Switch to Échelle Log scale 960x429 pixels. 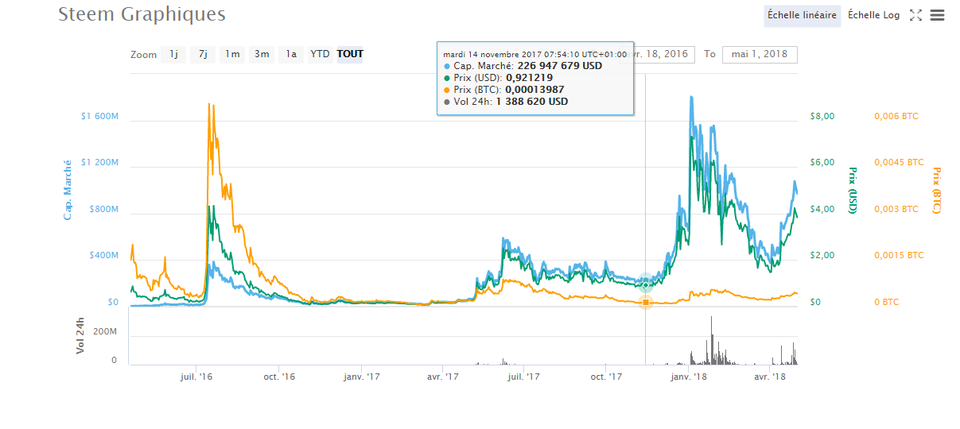[874, 16]
